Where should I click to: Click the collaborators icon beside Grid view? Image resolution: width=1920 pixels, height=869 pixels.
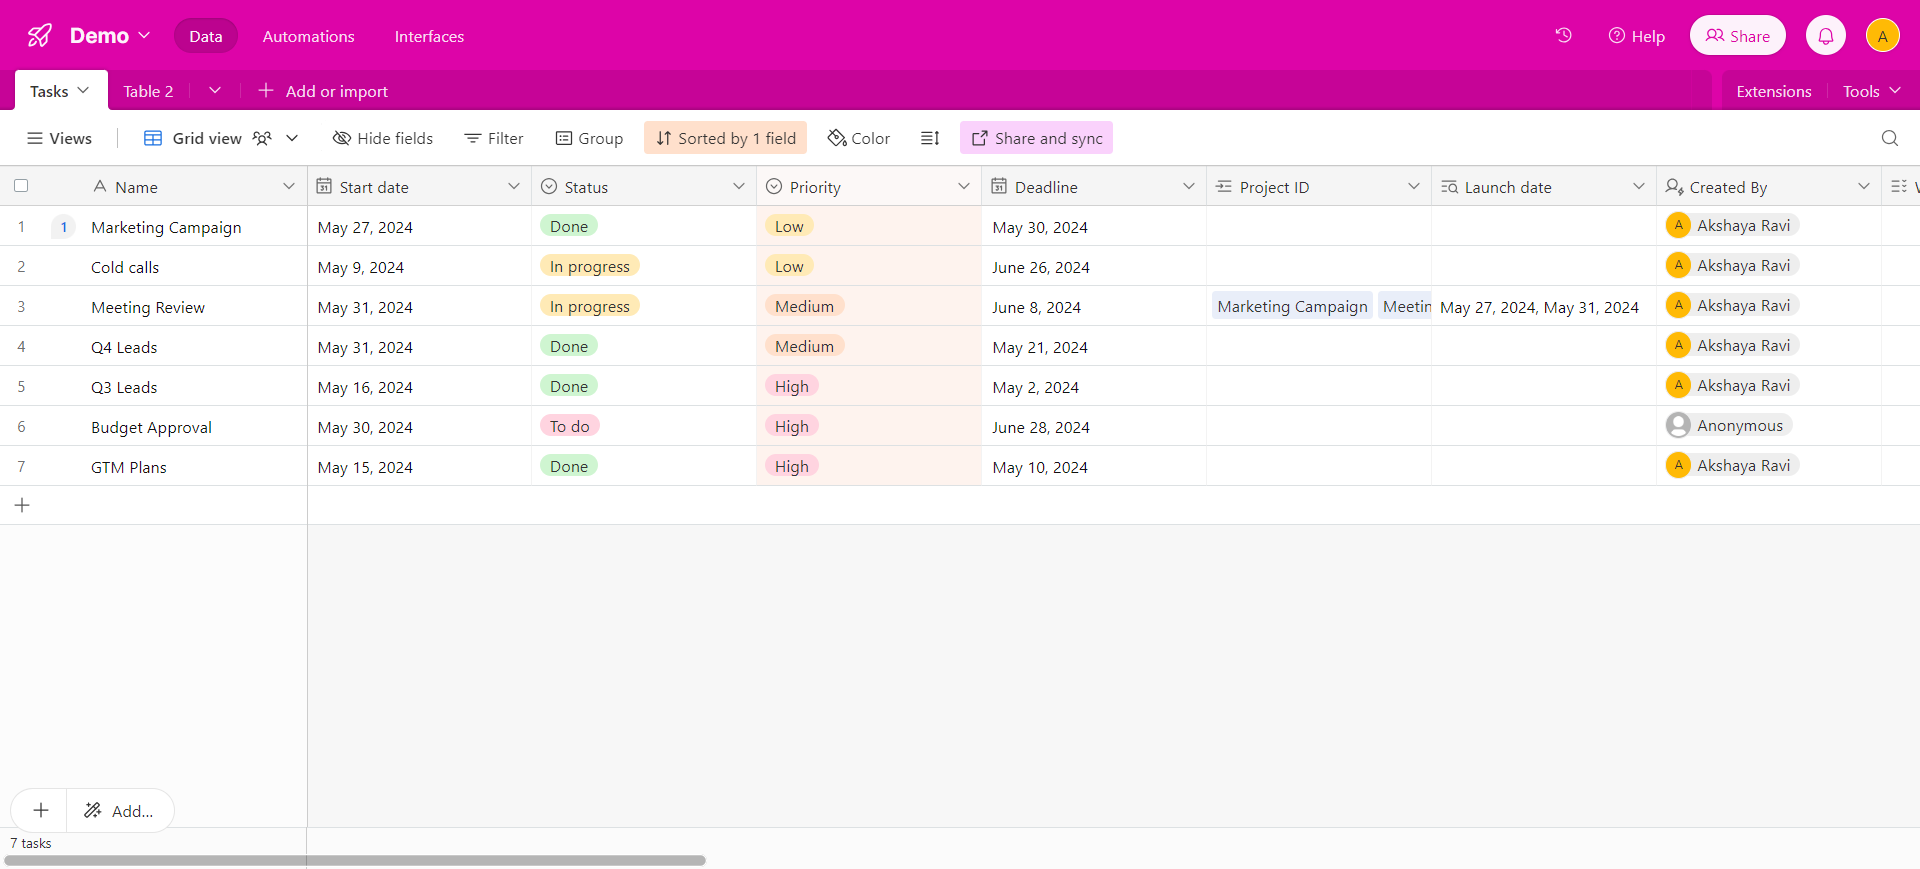(x=262, y=138)
